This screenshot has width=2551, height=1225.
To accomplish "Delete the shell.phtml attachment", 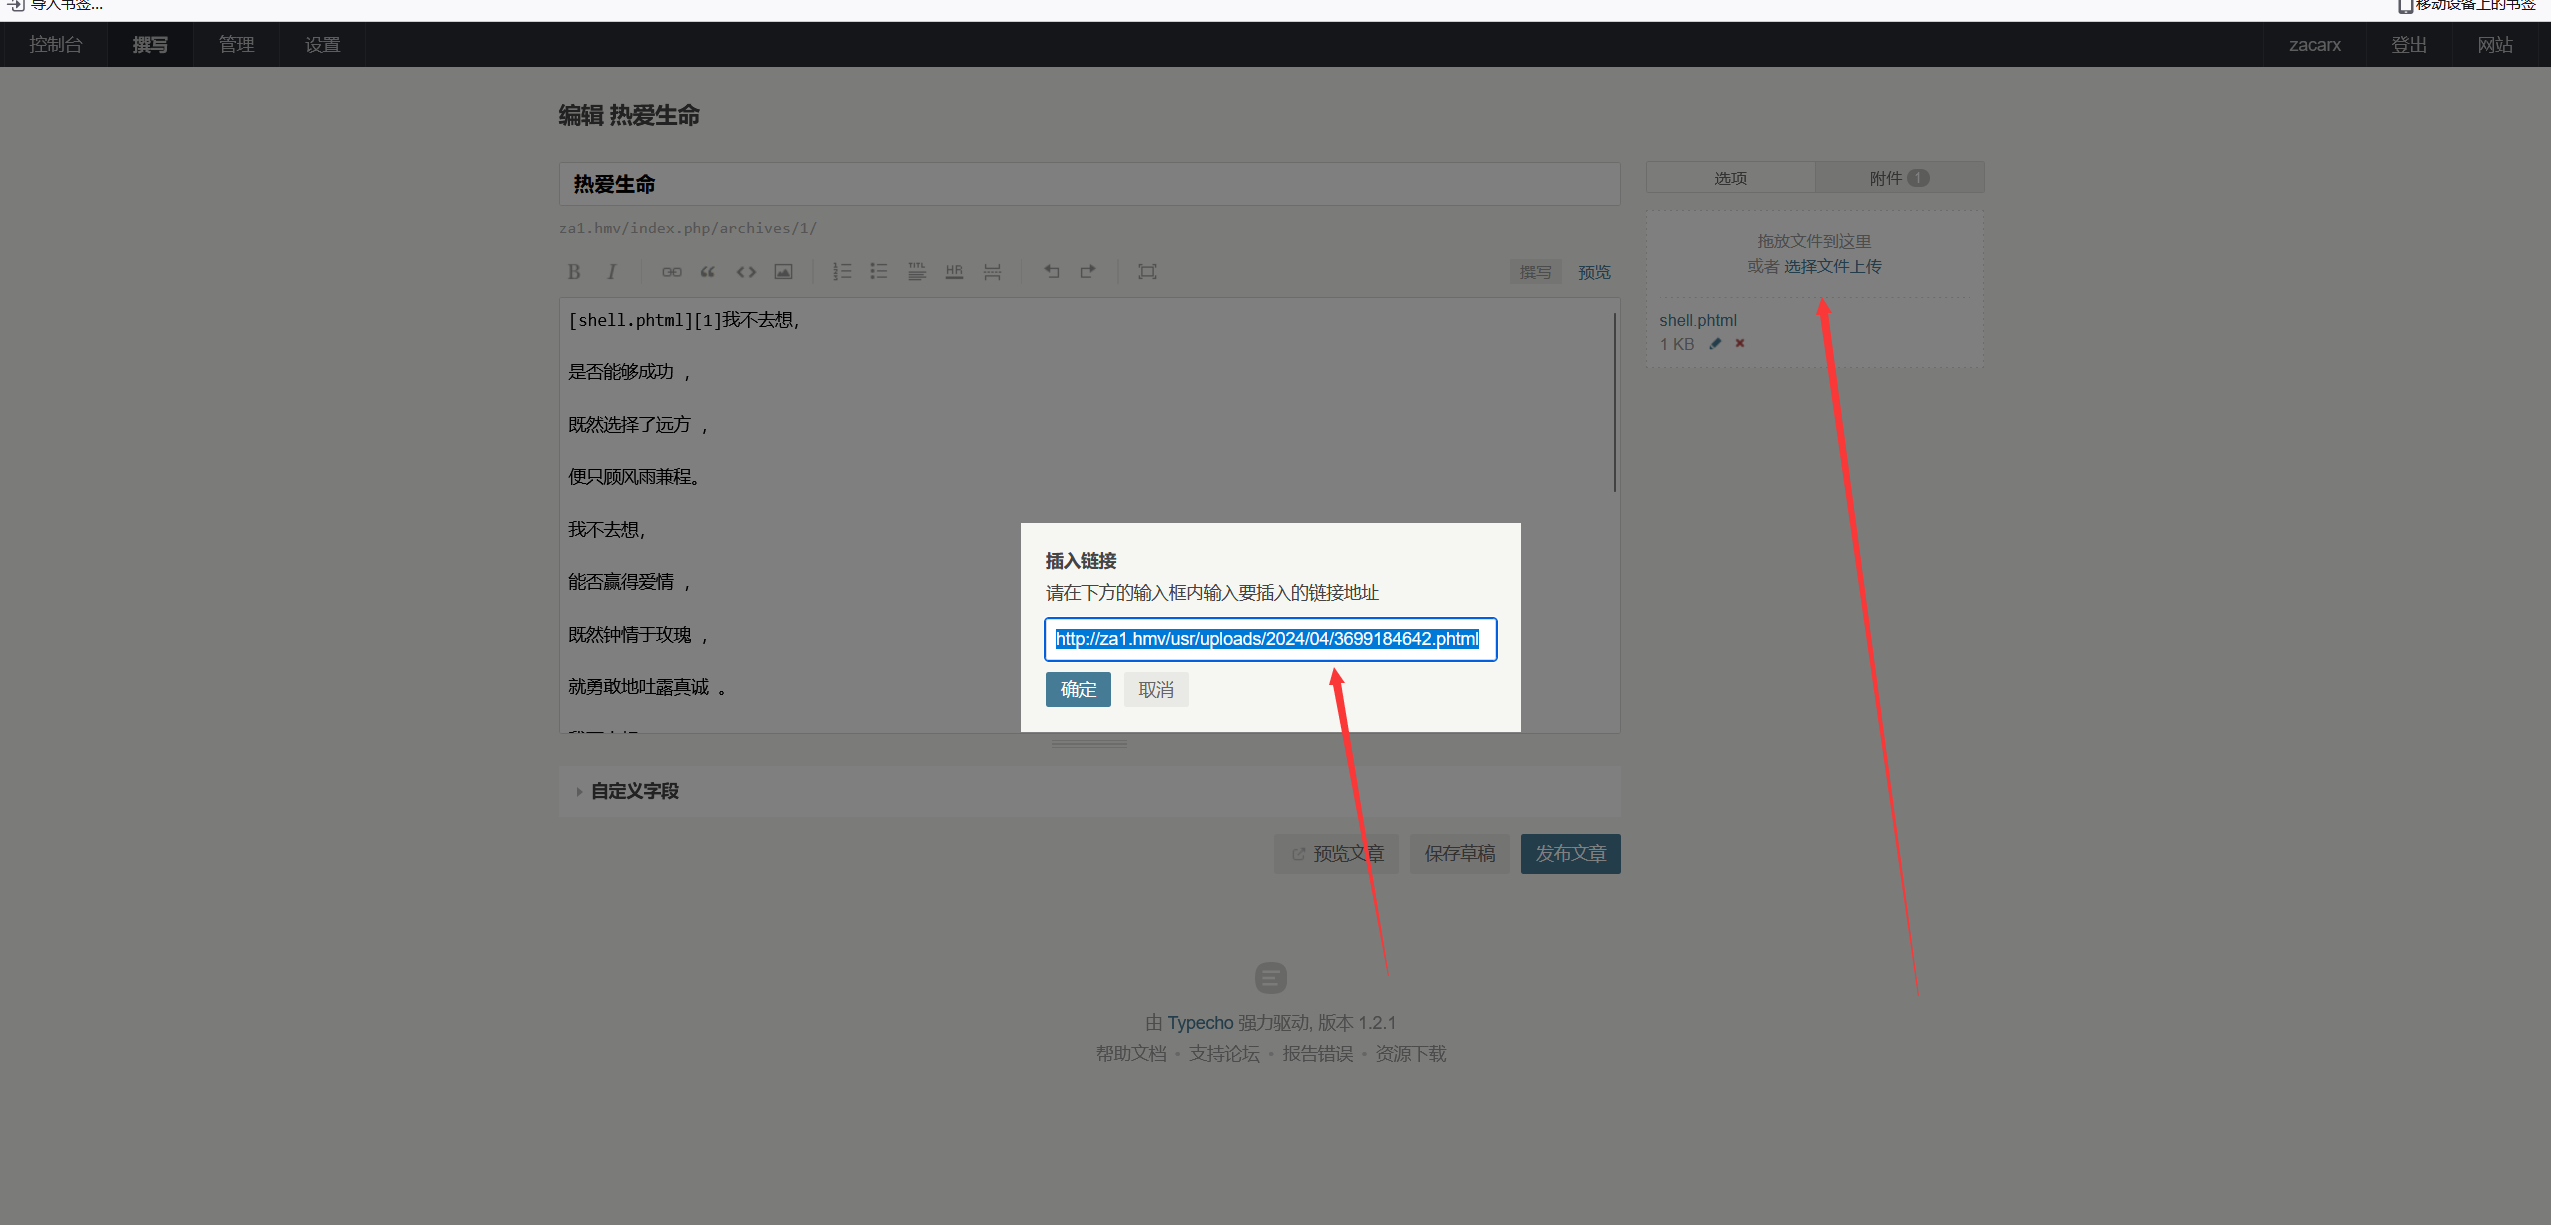I will (1740, 343).
